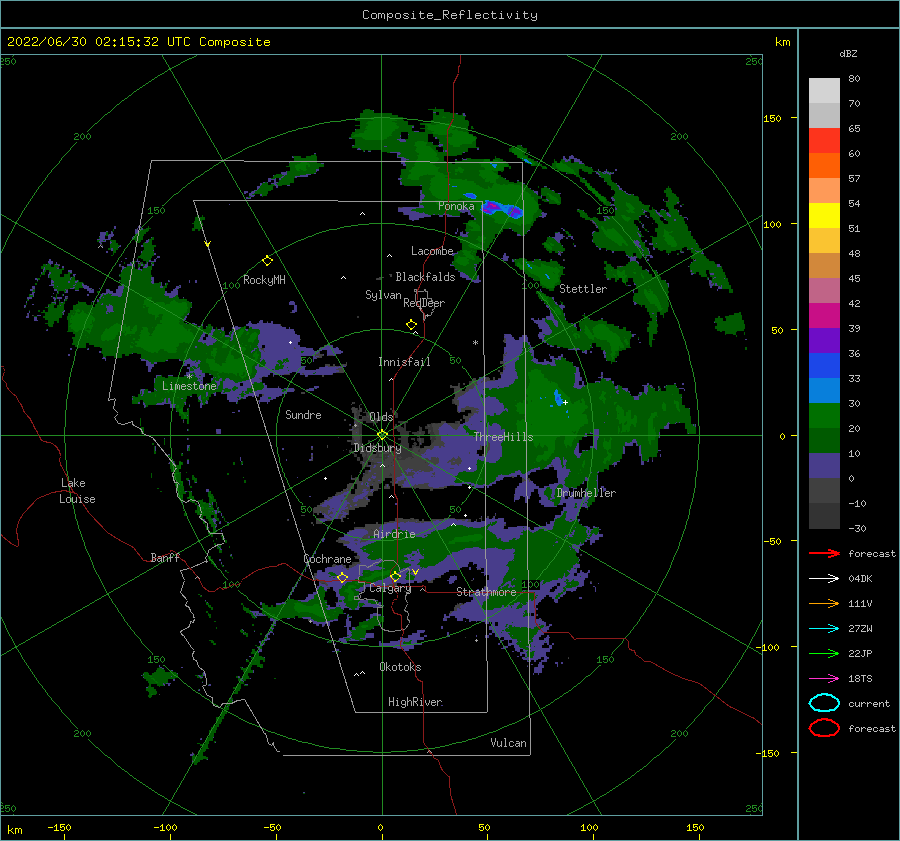Click the yellow diamond marker above Calgary
Viewport: 900px width, 841px height.
click(395, 576)
